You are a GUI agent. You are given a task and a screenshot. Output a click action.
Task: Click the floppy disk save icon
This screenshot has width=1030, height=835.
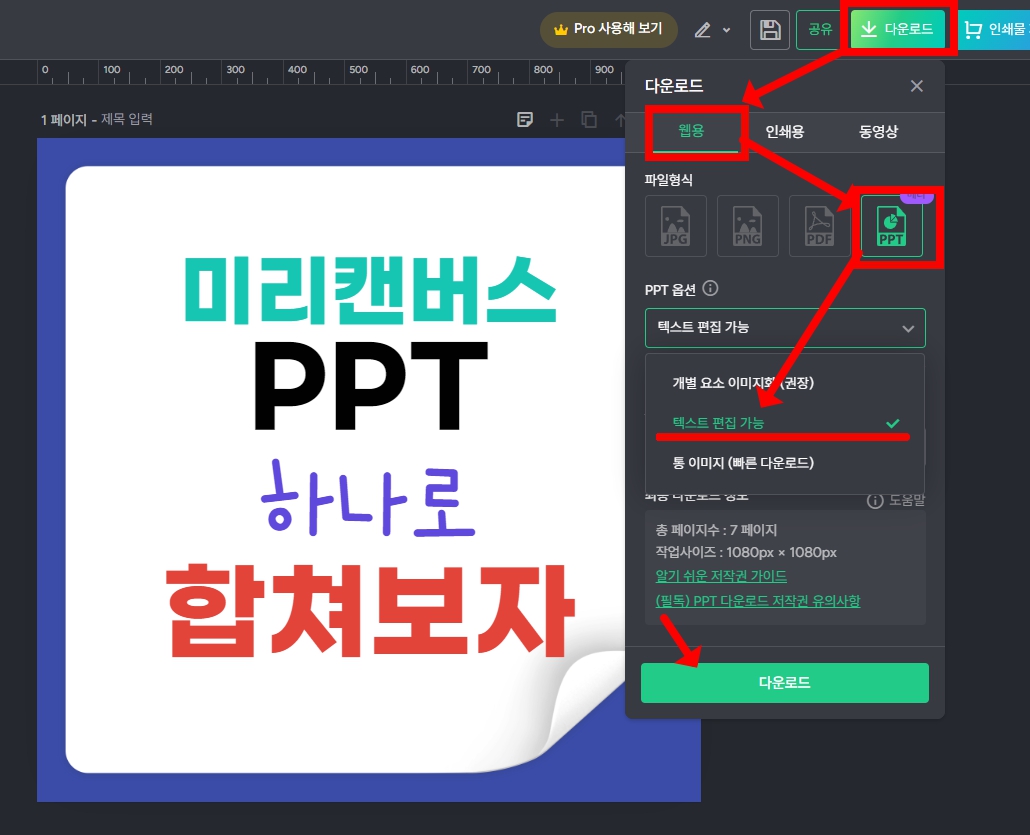(768, 30)
